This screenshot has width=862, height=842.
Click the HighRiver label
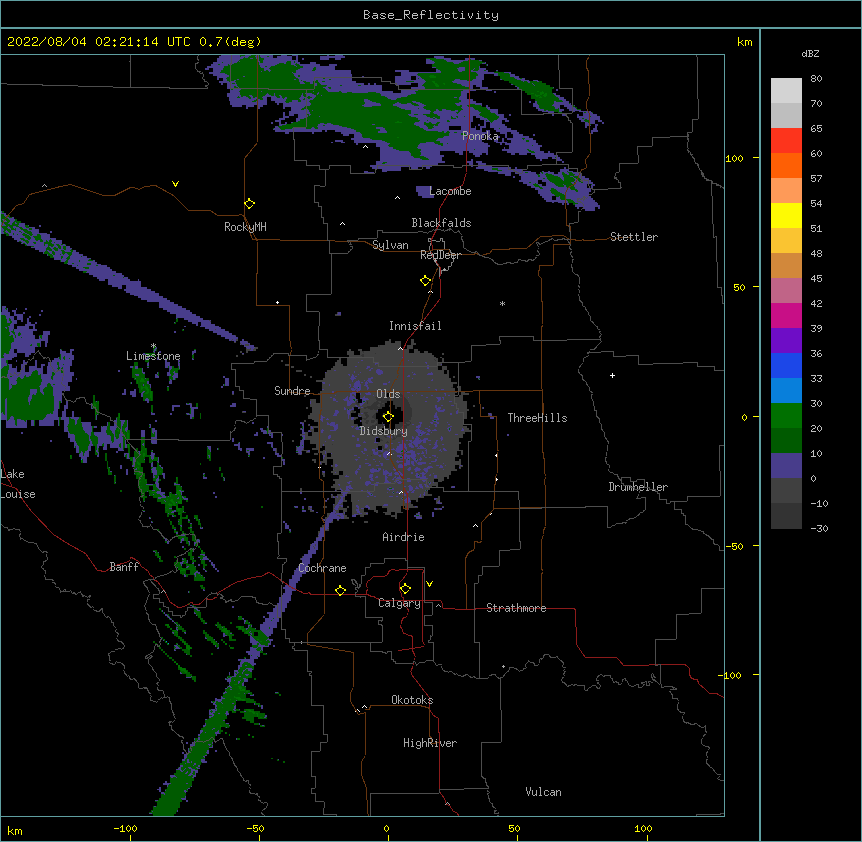pyautogui.click(x=430, y=743)
